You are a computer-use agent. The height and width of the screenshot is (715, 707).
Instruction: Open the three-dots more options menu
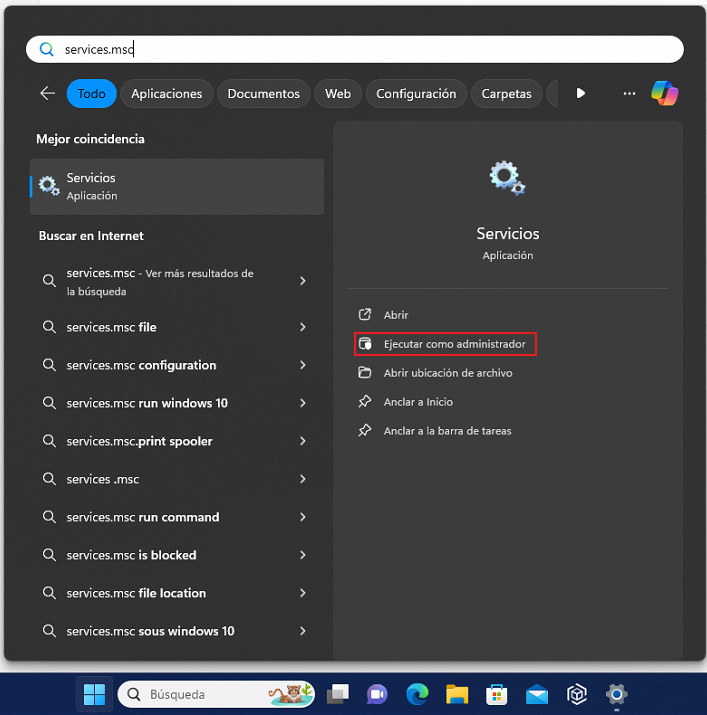629,93
